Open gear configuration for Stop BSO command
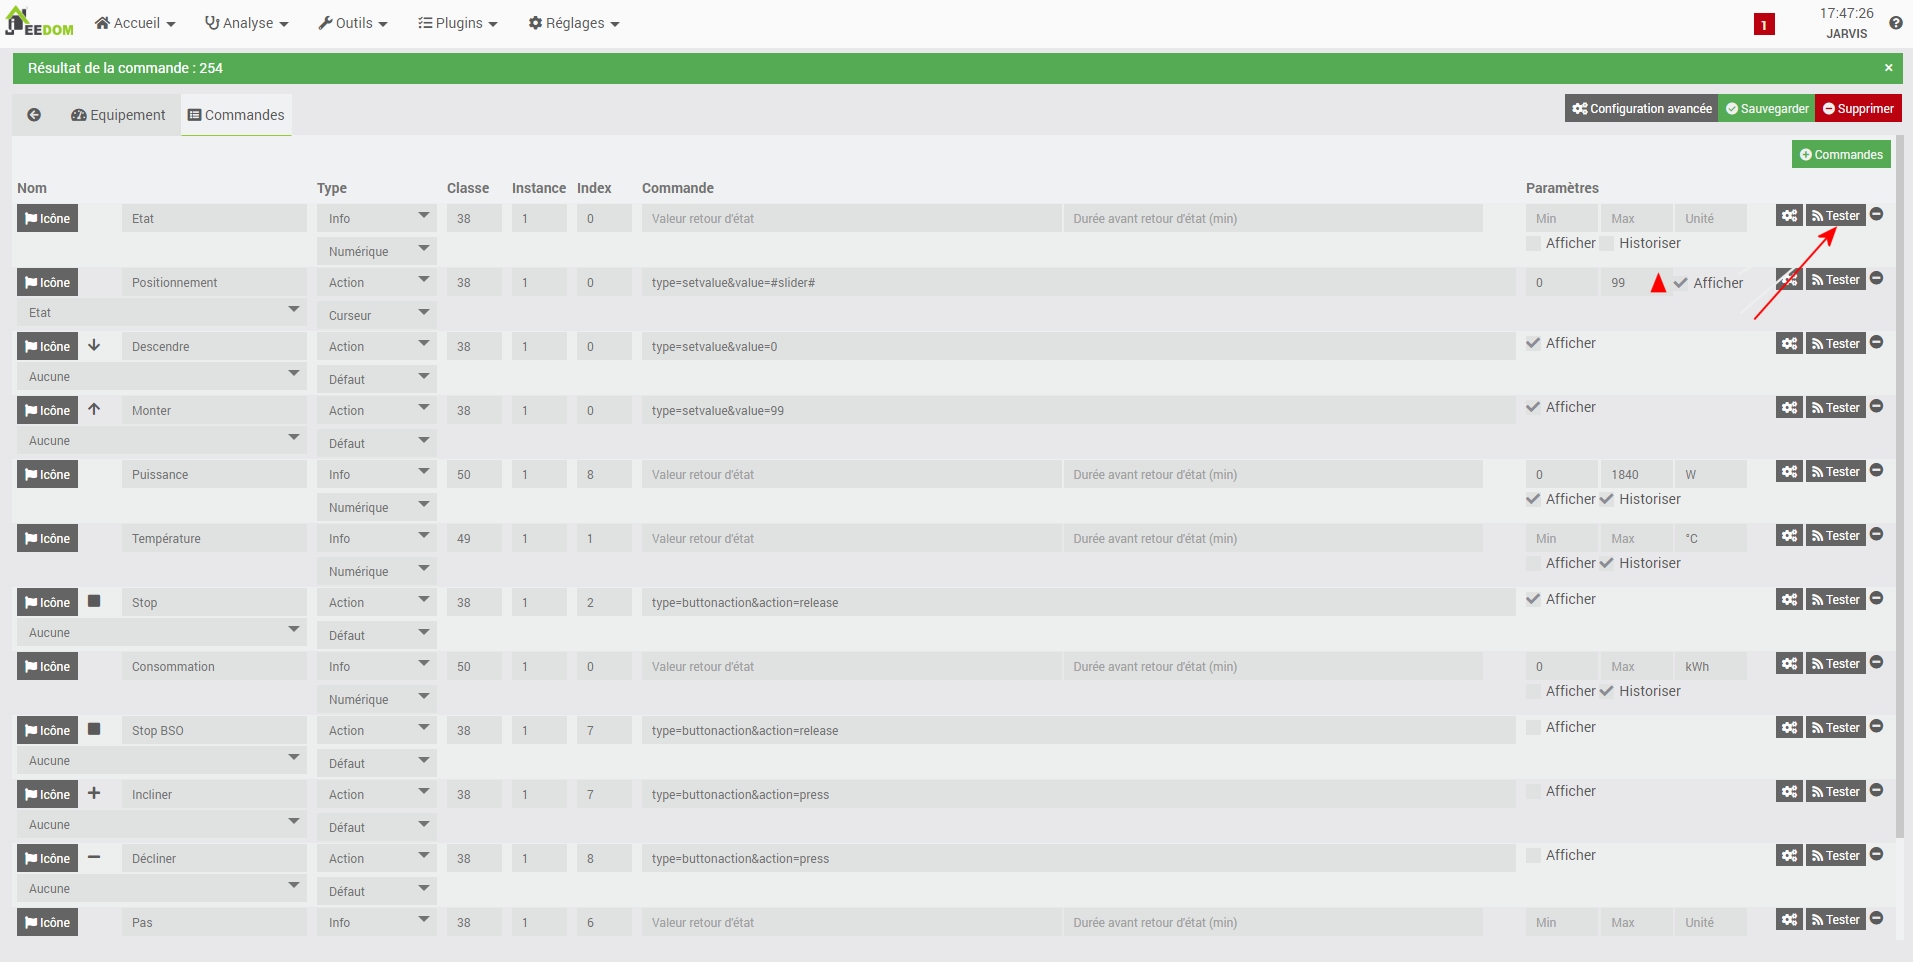Image resolution: width=1913 pixels, height=962 pixels. (1789, 727)
